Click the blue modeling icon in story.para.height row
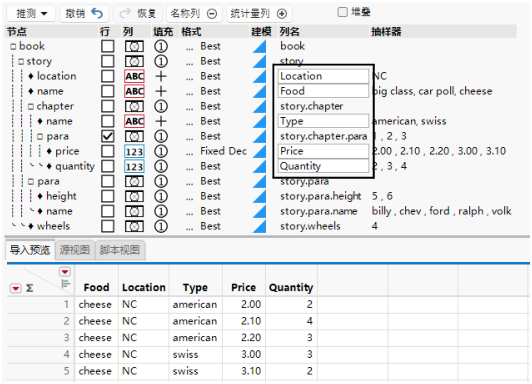 pos(260,196)
